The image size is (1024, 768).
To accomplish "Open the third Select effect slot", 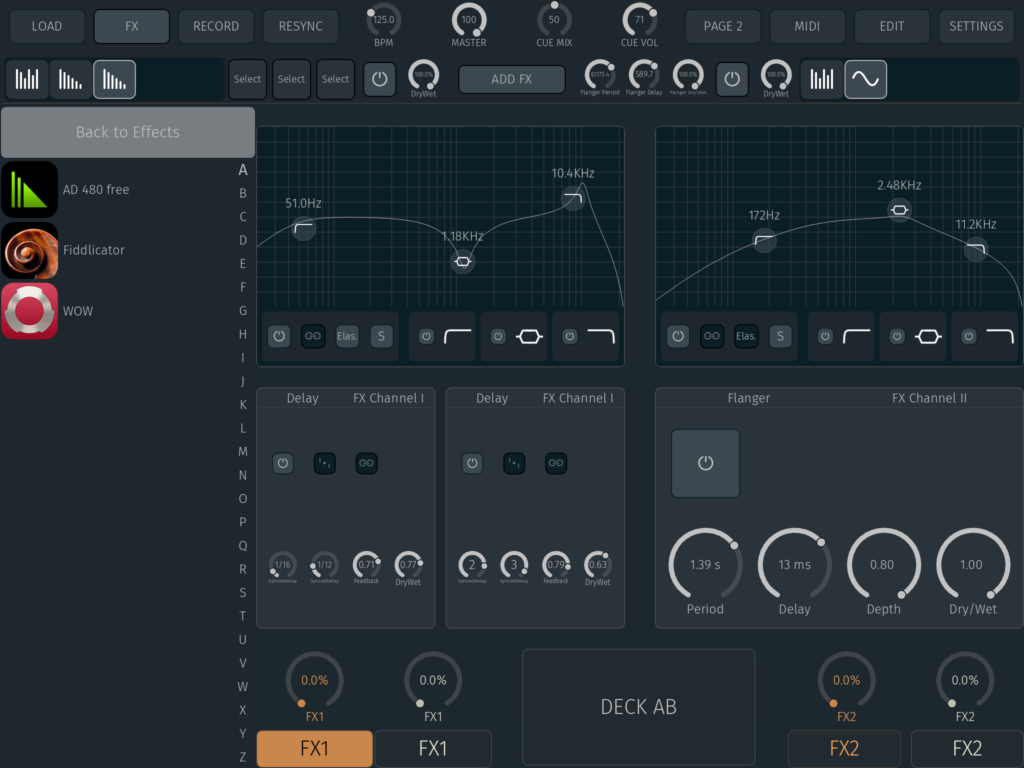I will [335, 79].
